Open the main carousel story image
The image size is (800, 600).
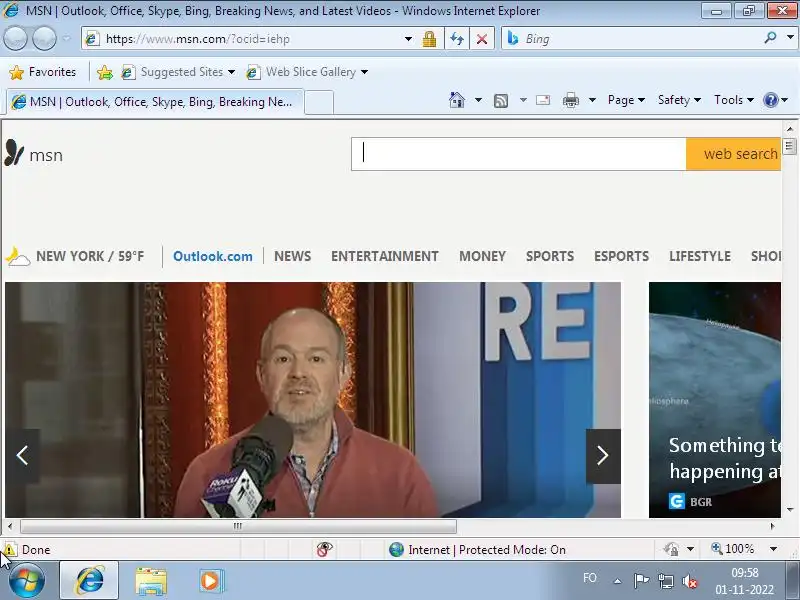(313, 400)
